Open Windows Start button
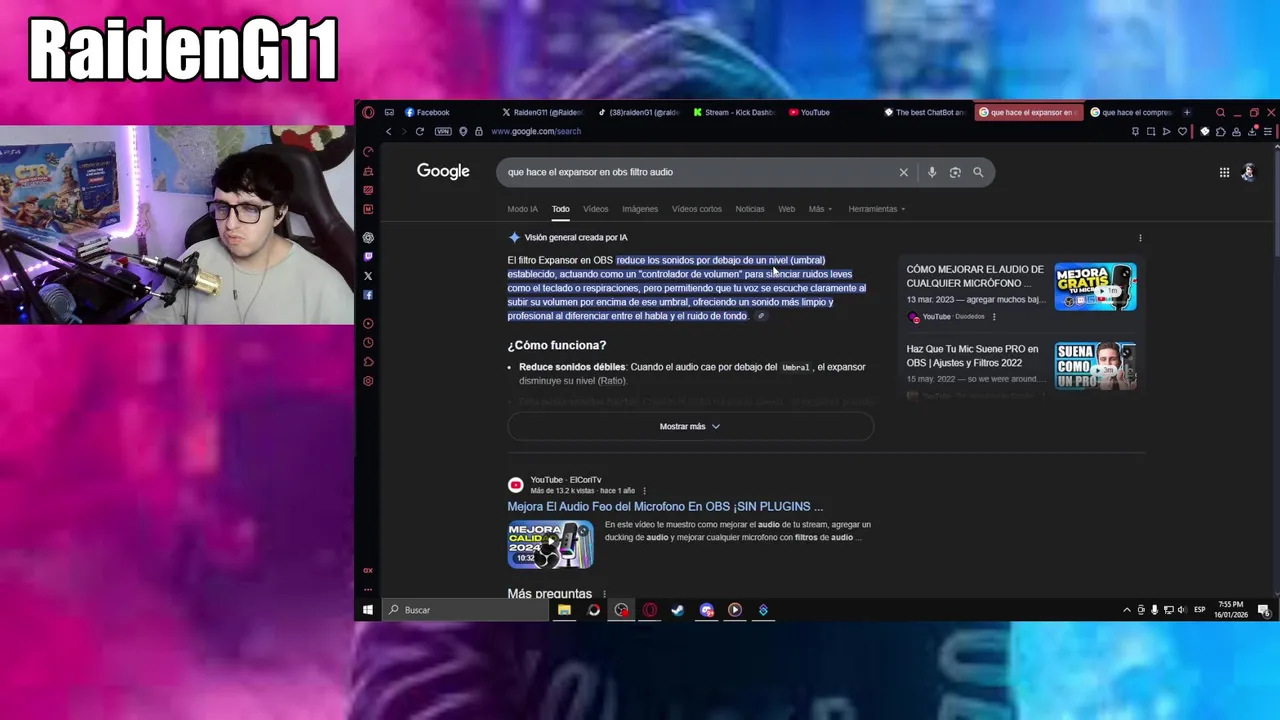1280x720 pixels. [x=368, y=610]
